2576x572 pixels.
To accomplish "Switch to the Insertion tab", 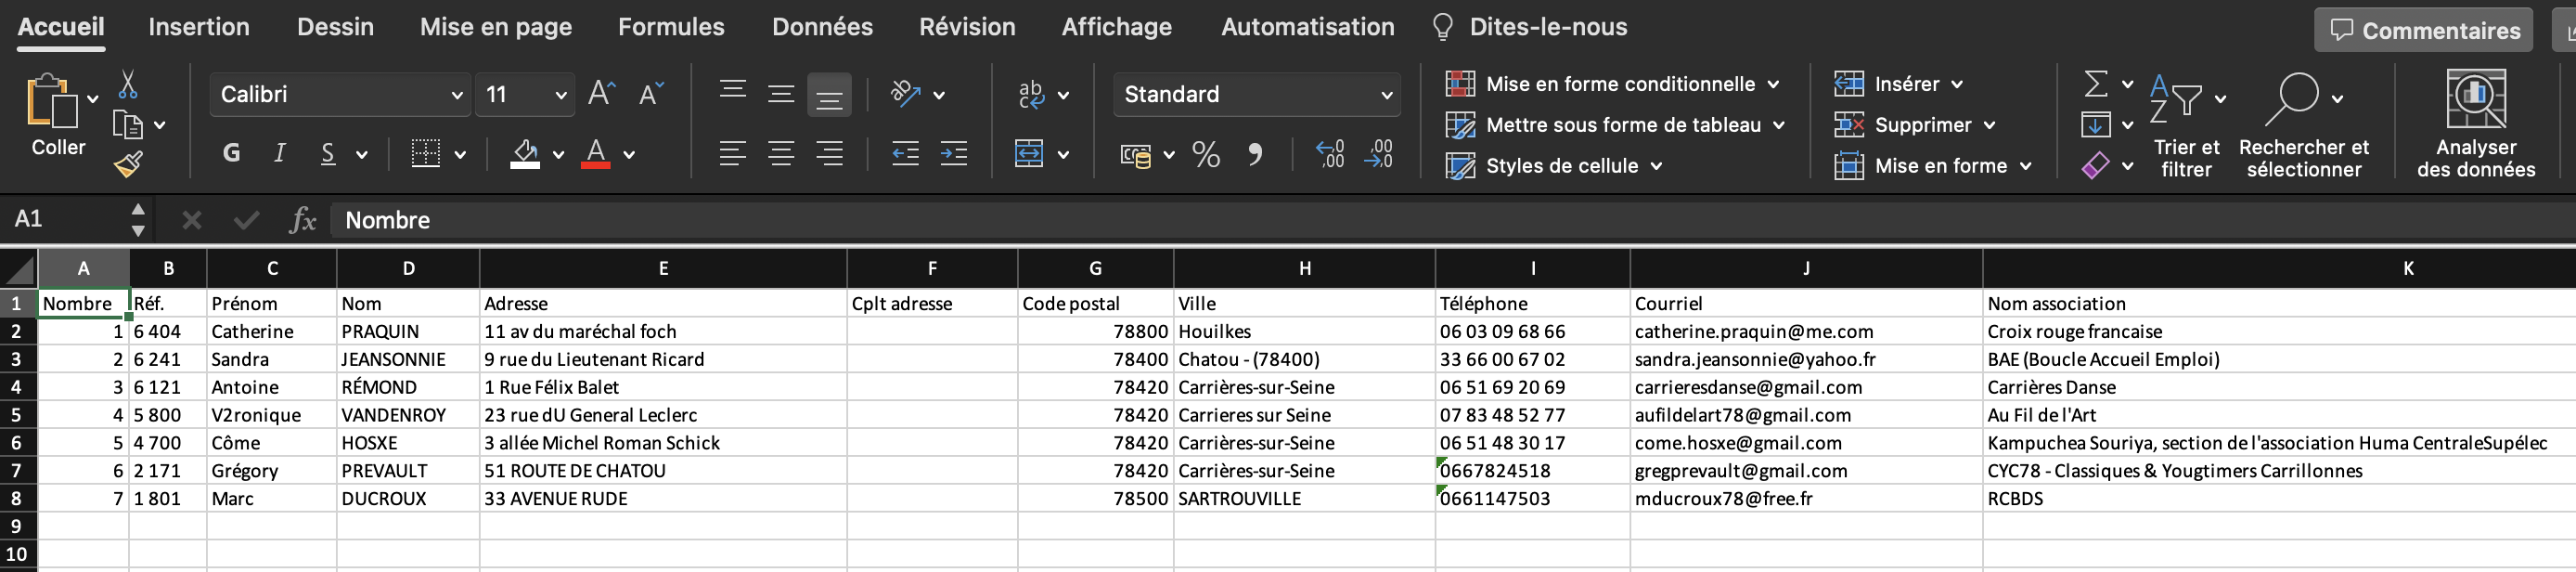I will point(199,27).
